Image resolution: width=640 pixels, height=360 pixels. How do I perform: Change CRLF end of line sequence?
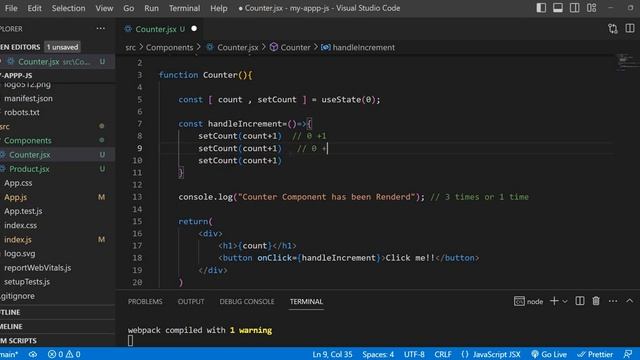pyautogui.click(x=443, y=354)
